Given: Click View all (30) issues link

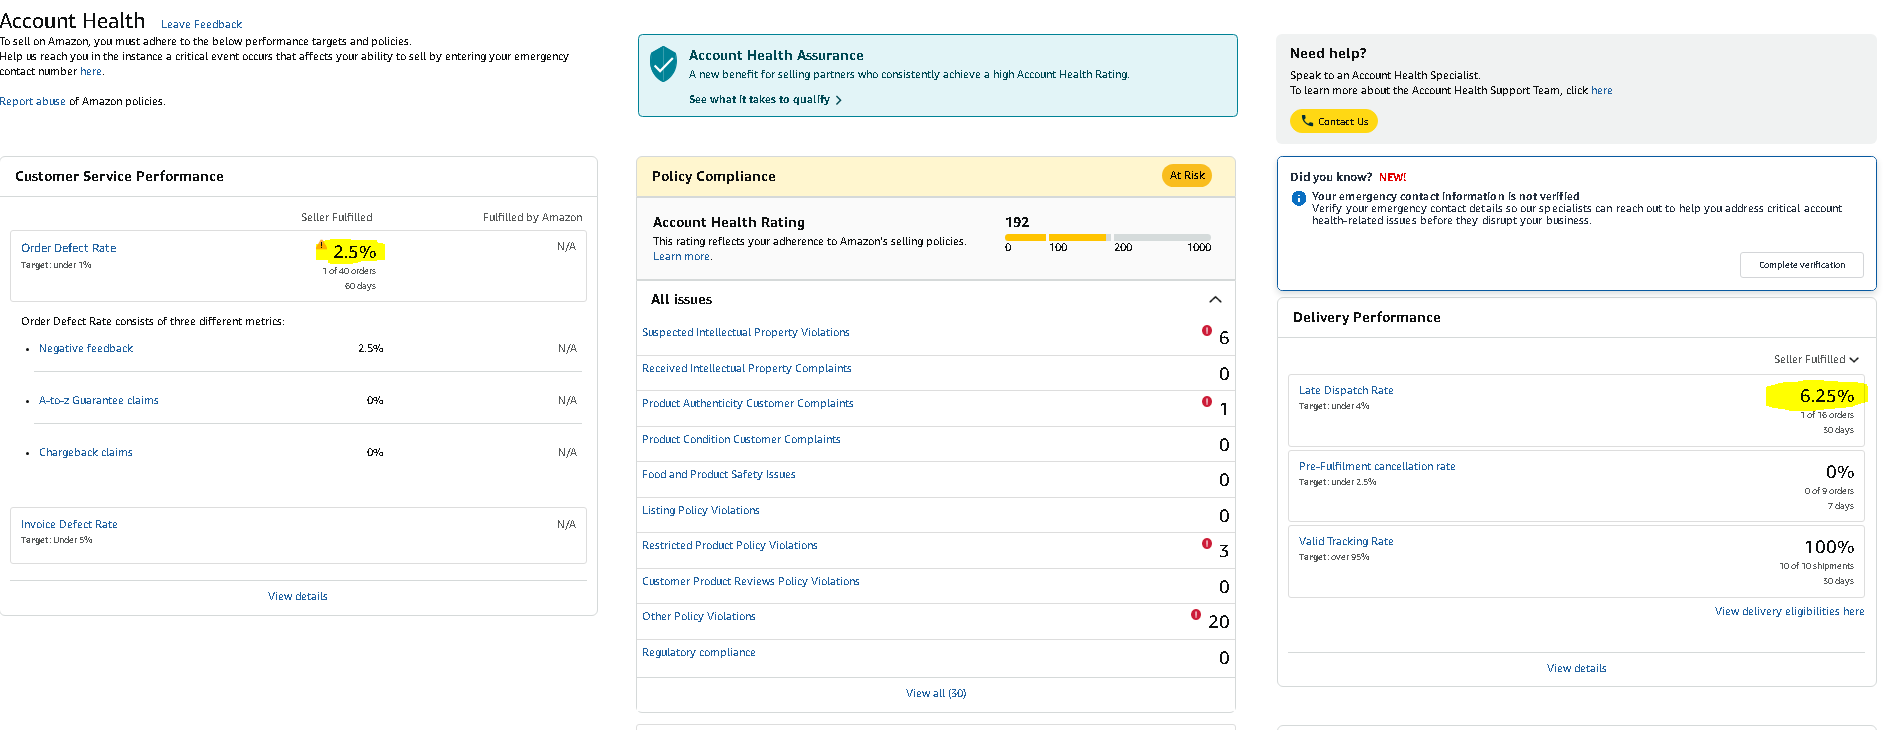Looking at the screenshot, I should point(936,693).
